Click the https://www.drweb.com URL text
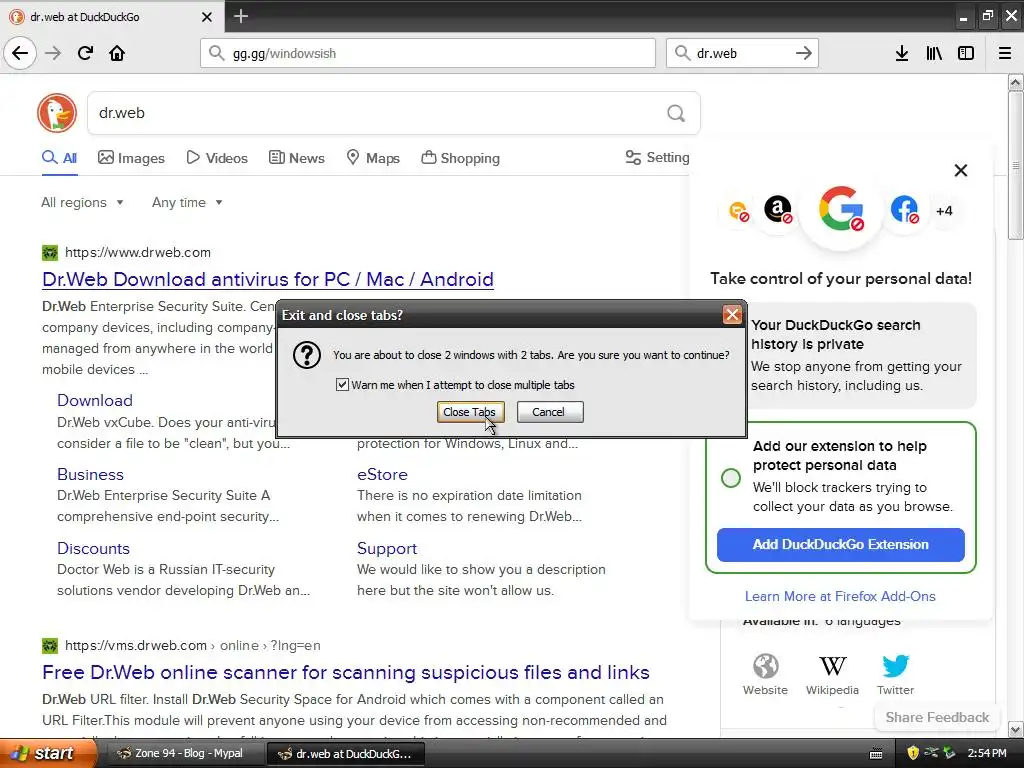 pyautogui.click(x=138, y=252)
